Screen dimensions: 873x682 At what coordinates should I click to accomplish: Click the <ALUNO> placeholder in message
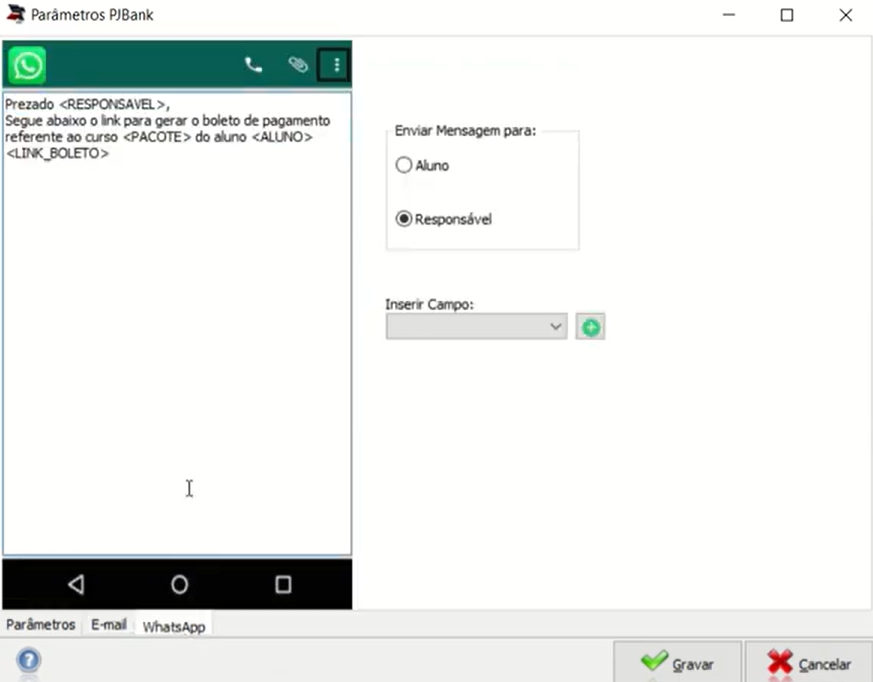(282, 137)
